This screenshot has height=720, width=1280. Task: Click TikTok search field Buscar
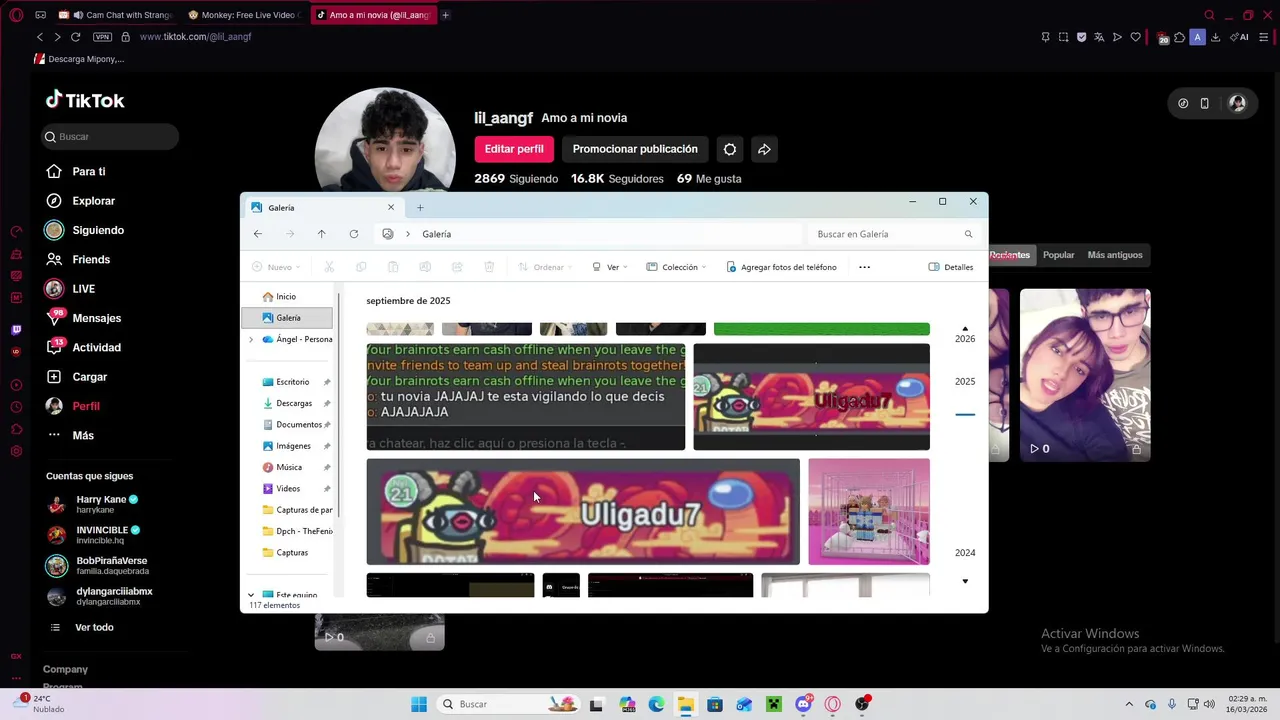point(110,137)
